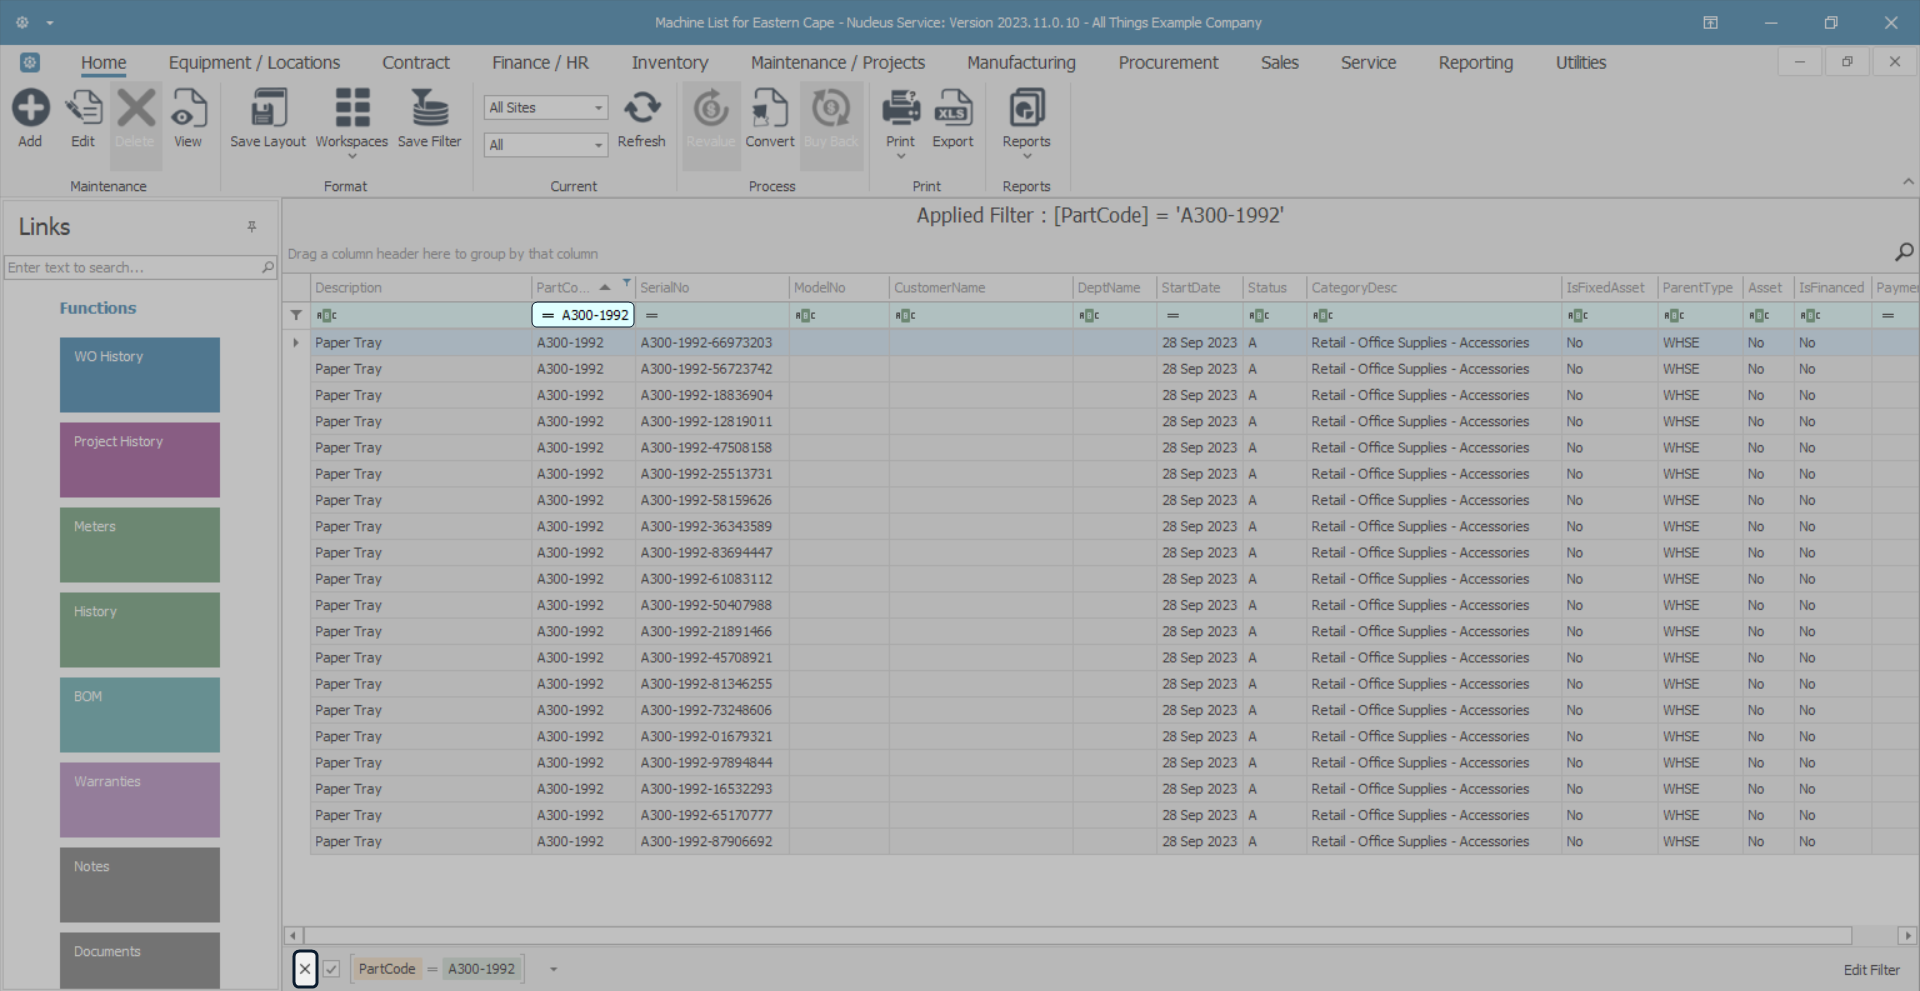
Task: Click the Add machine icon
Action: (x=30, y=108)
